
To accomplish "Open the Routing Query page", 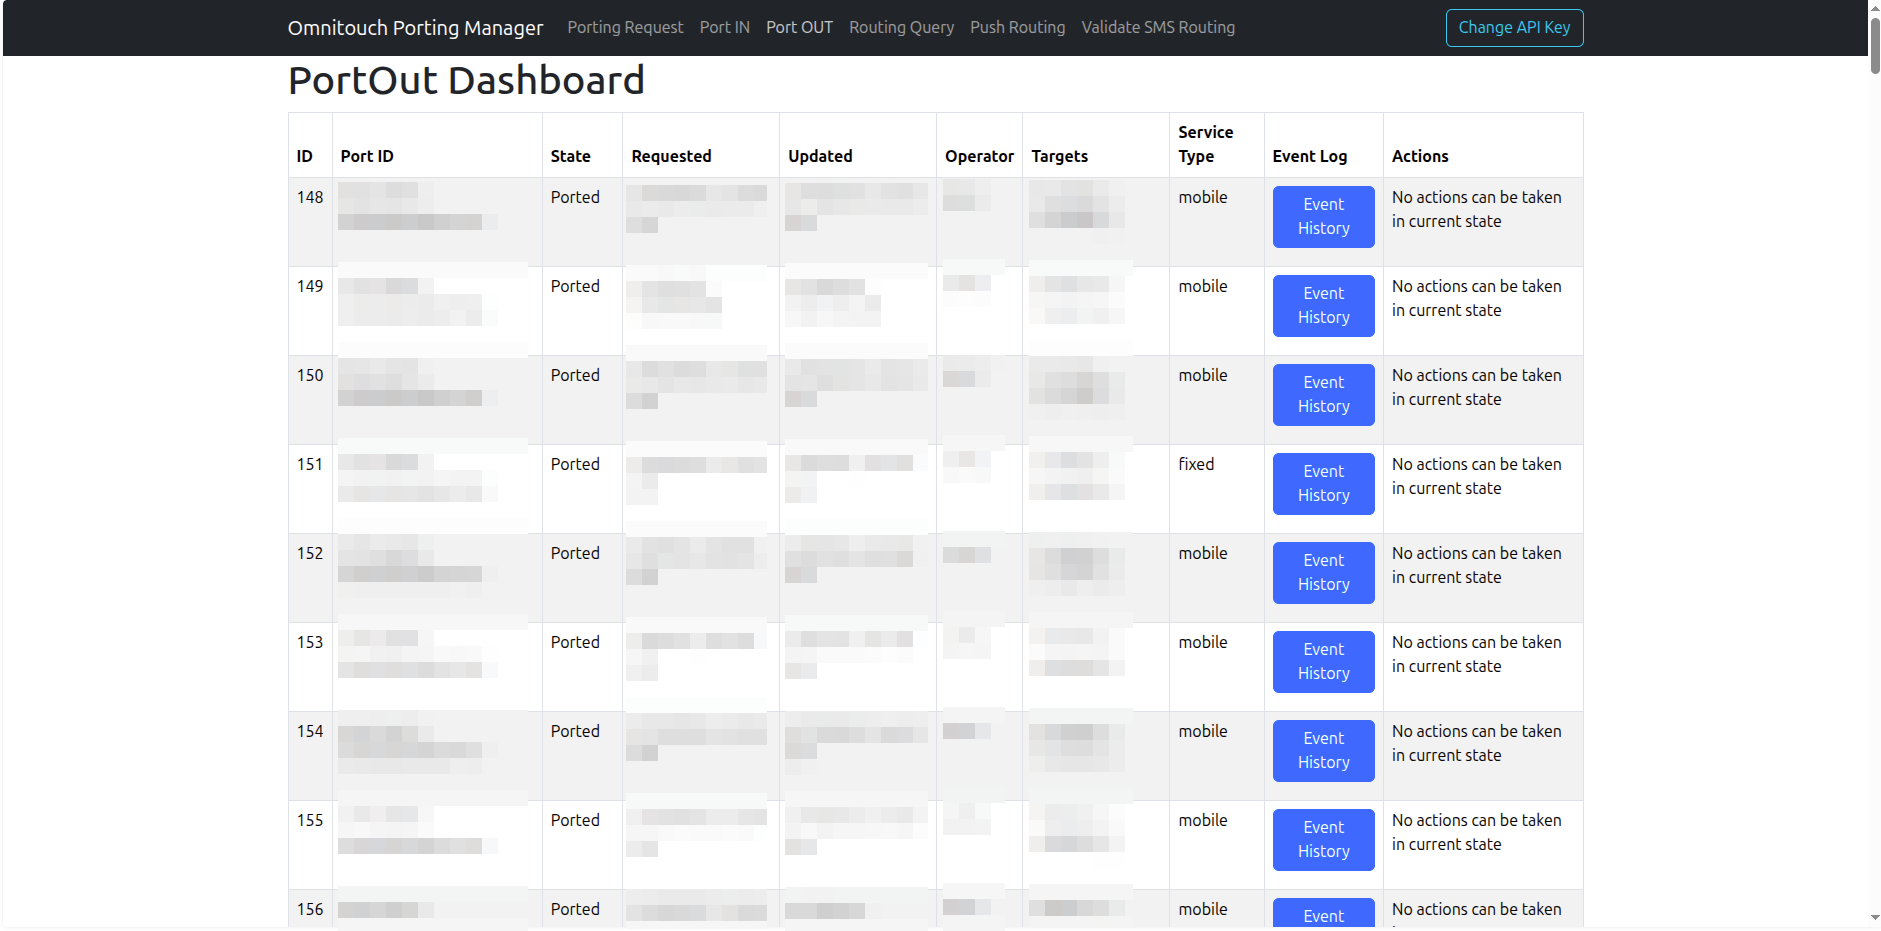I will click(x=901, y=28).
